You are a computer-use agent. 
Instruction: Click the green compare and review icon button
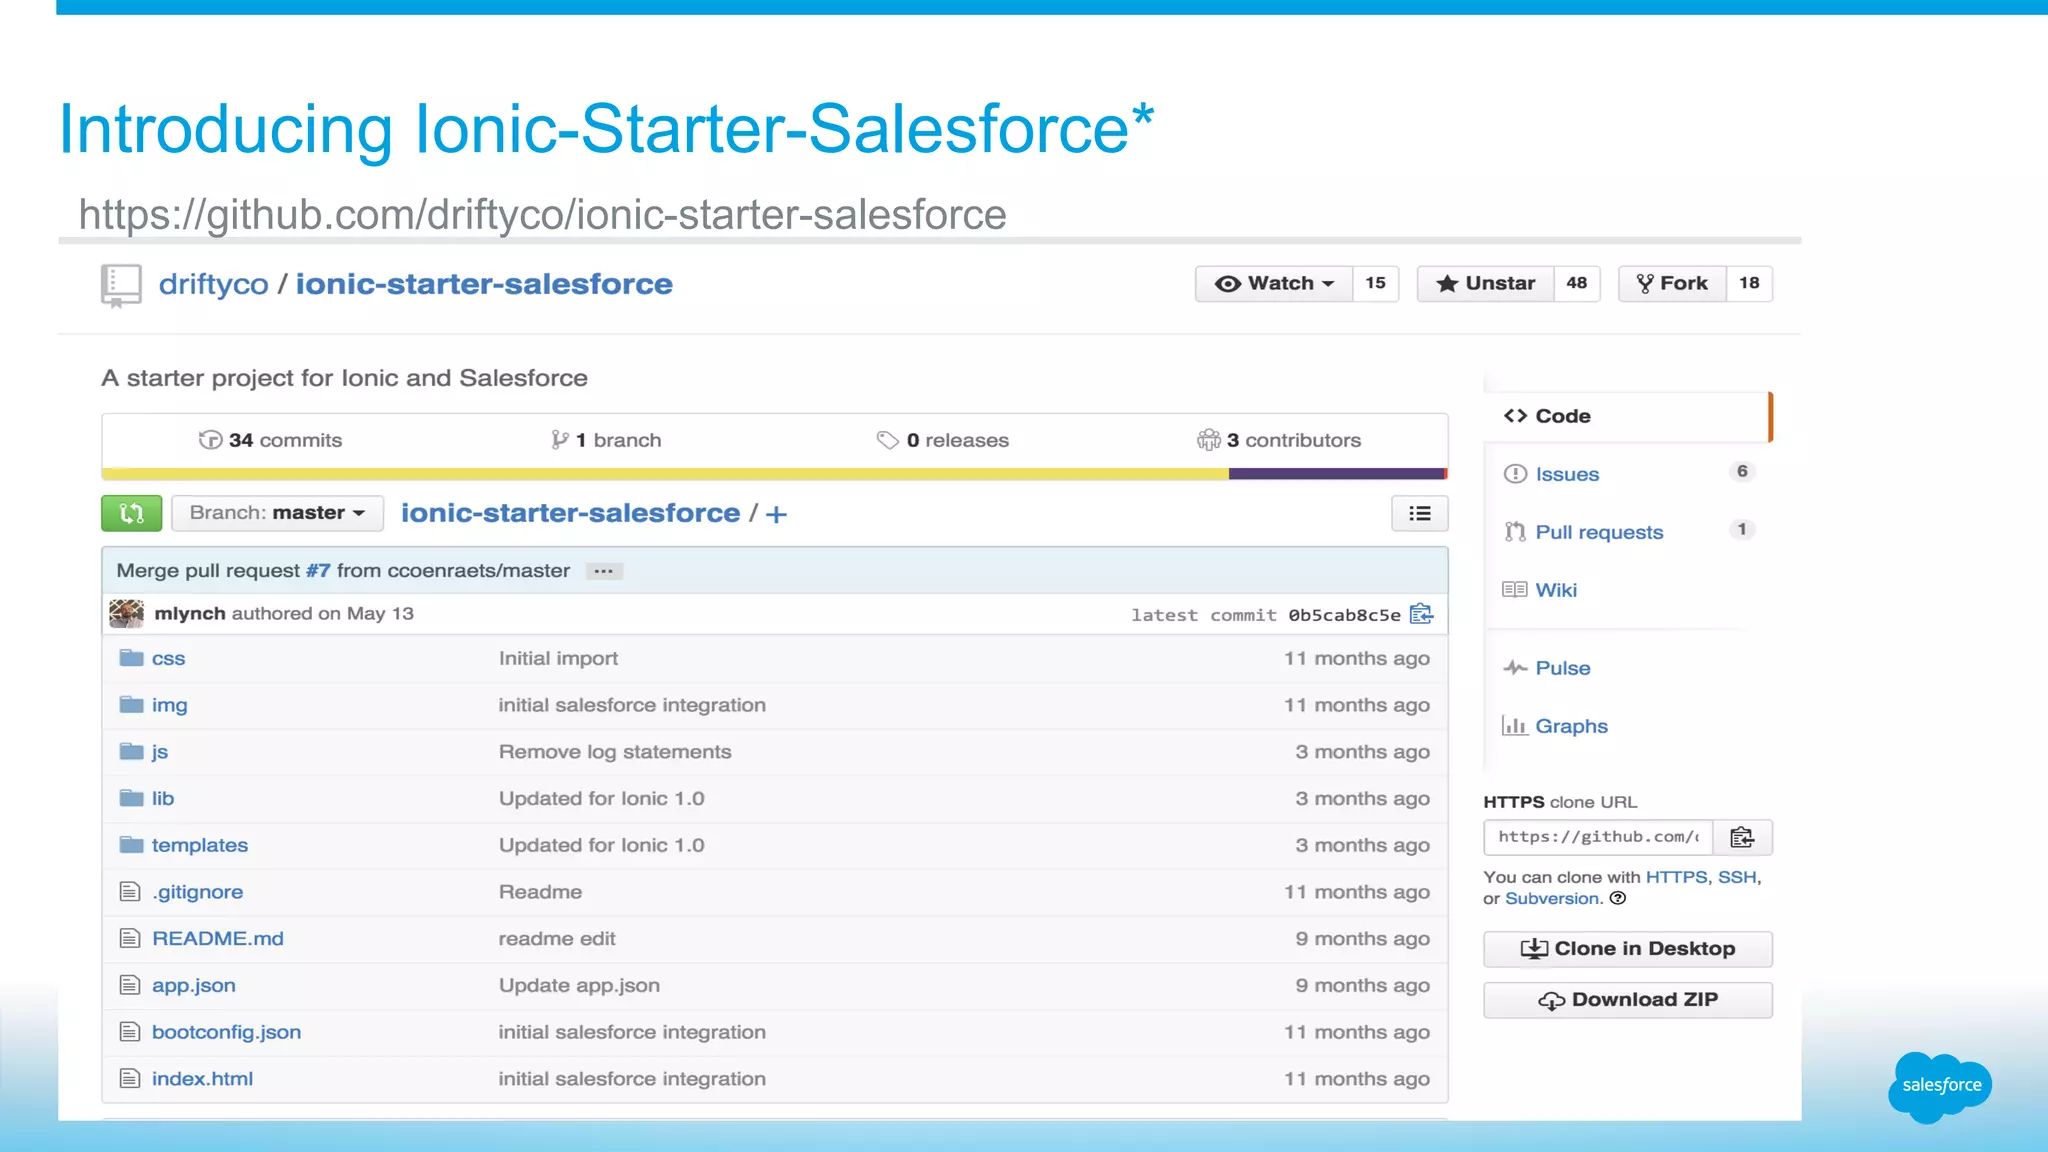click(x=131, y=514)
